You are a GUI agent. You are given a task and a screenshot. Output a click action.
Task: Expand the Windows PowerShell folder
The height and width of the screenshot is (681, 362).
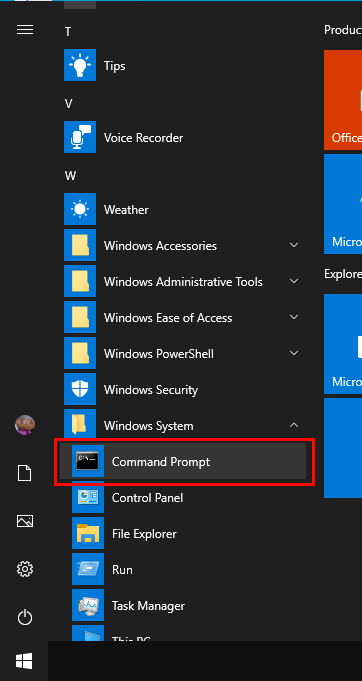click(x=183, y=354)
